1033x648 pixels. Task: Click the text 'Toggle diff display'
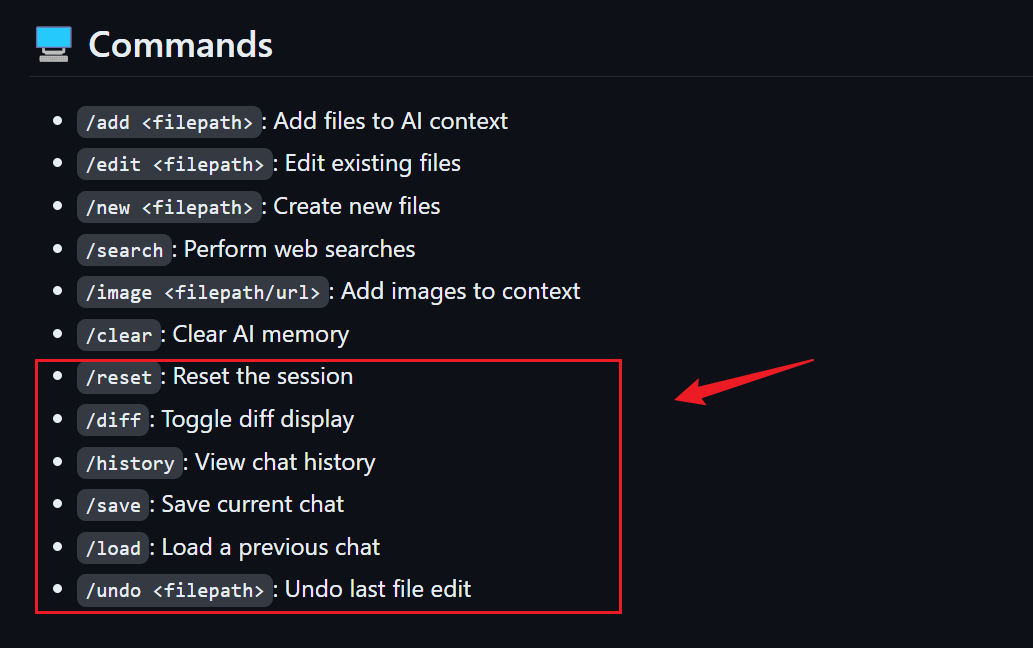258,419
